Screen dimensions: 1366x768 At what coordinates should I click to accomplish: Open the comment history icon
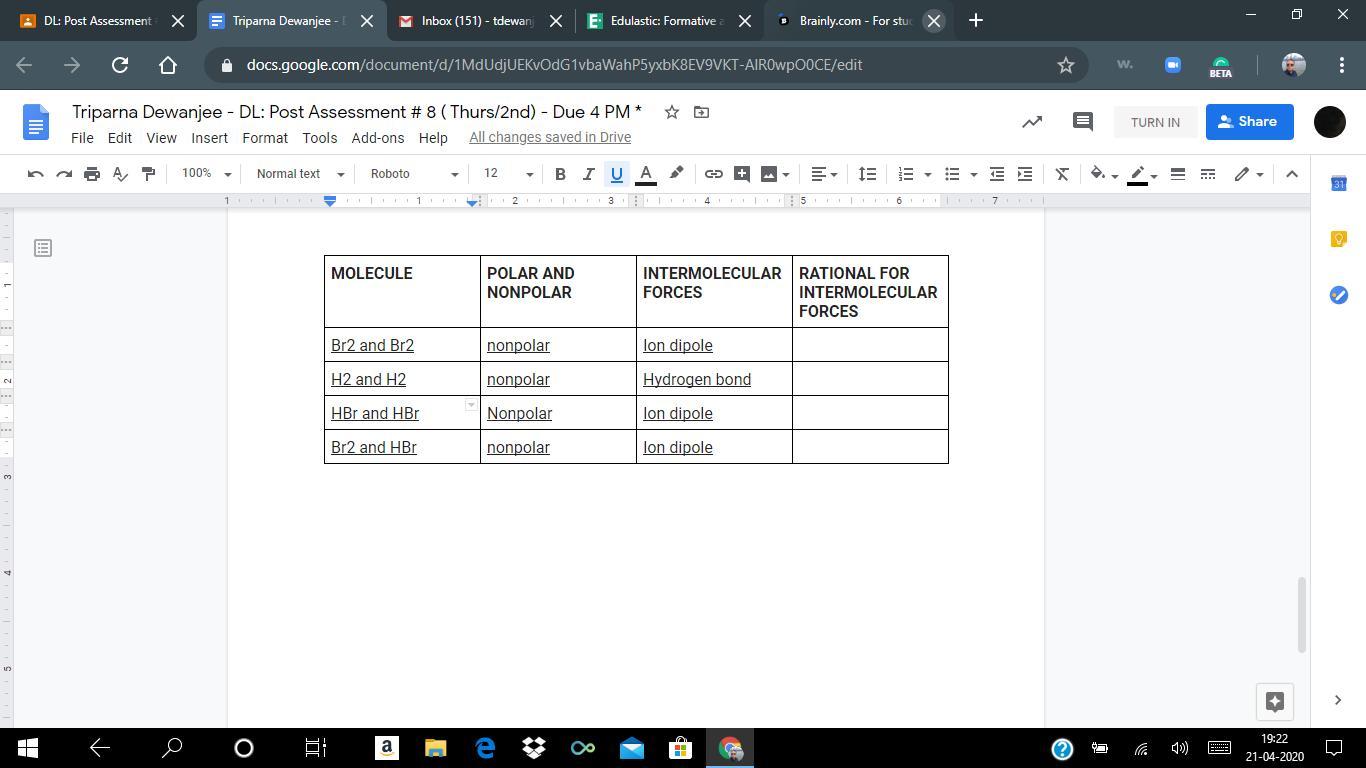click(1082, 122)
